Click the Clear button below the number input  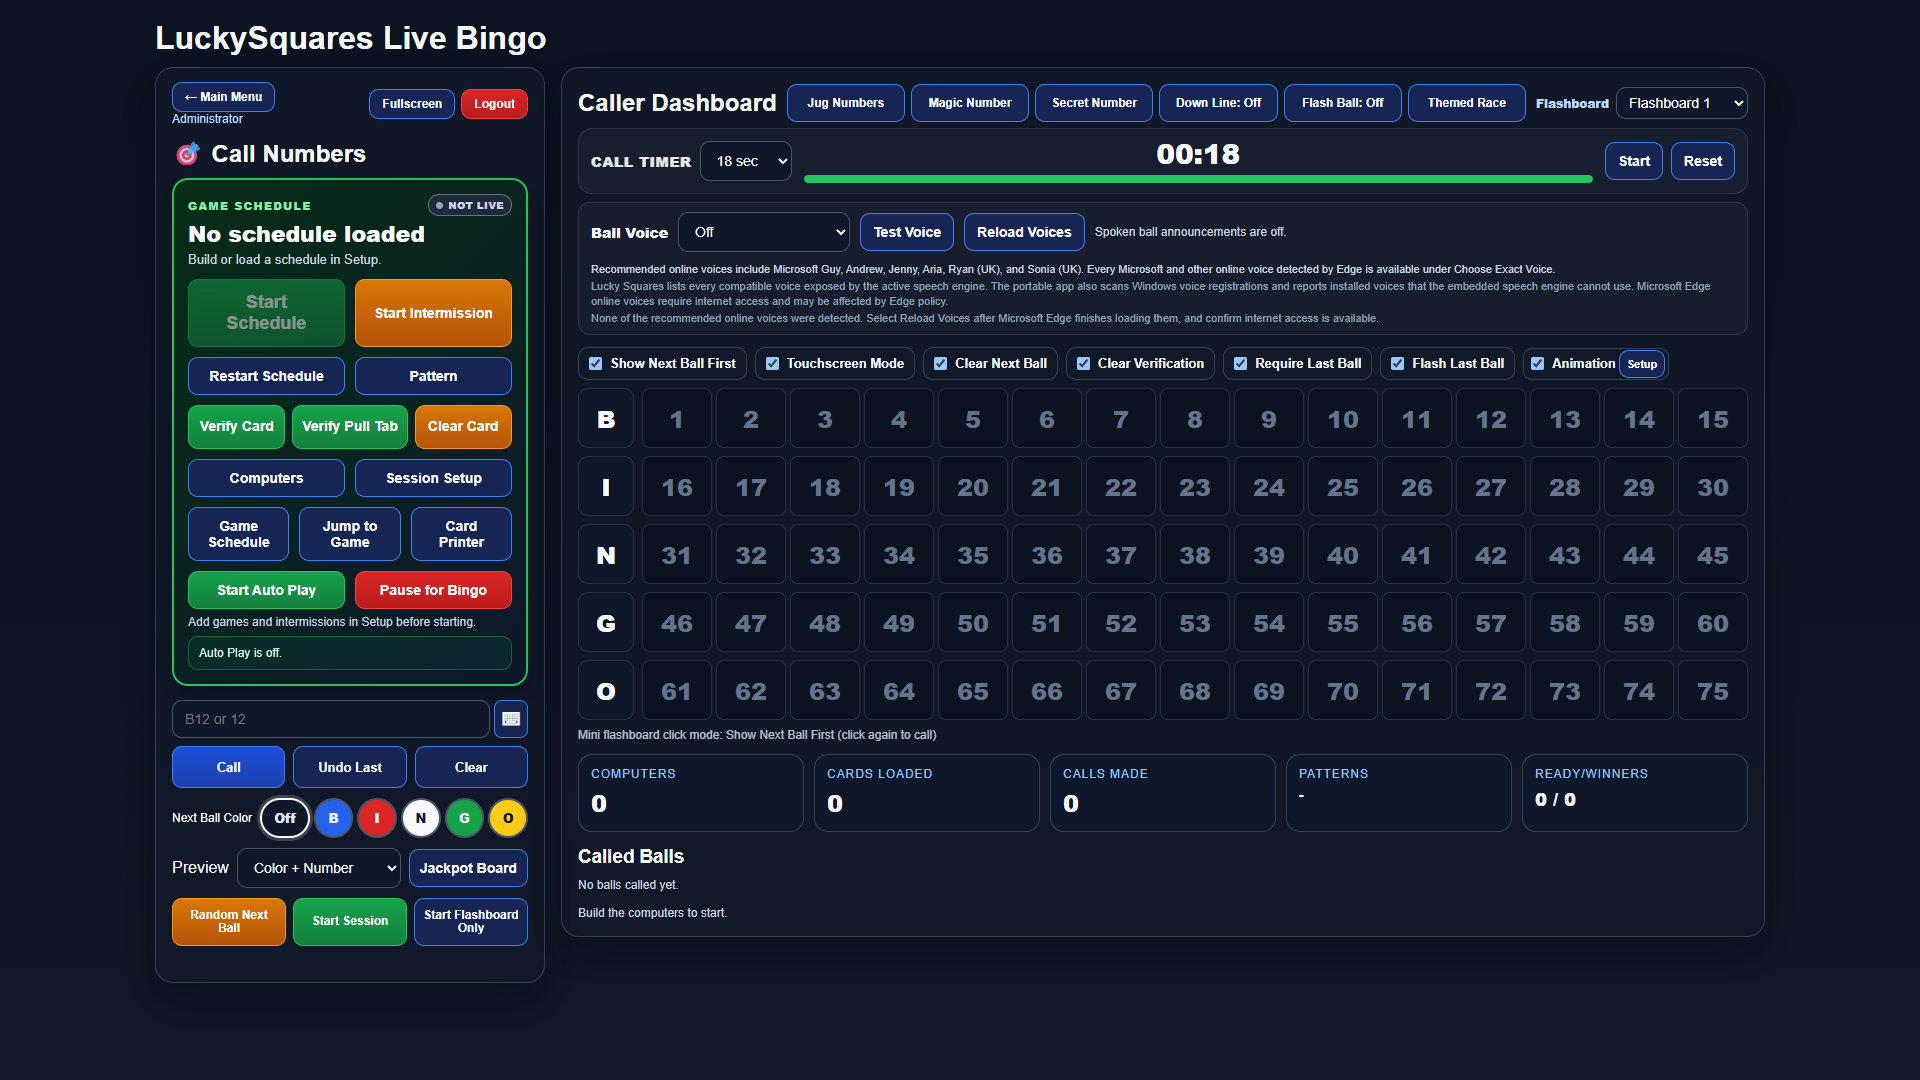click(x=471, y=767)
